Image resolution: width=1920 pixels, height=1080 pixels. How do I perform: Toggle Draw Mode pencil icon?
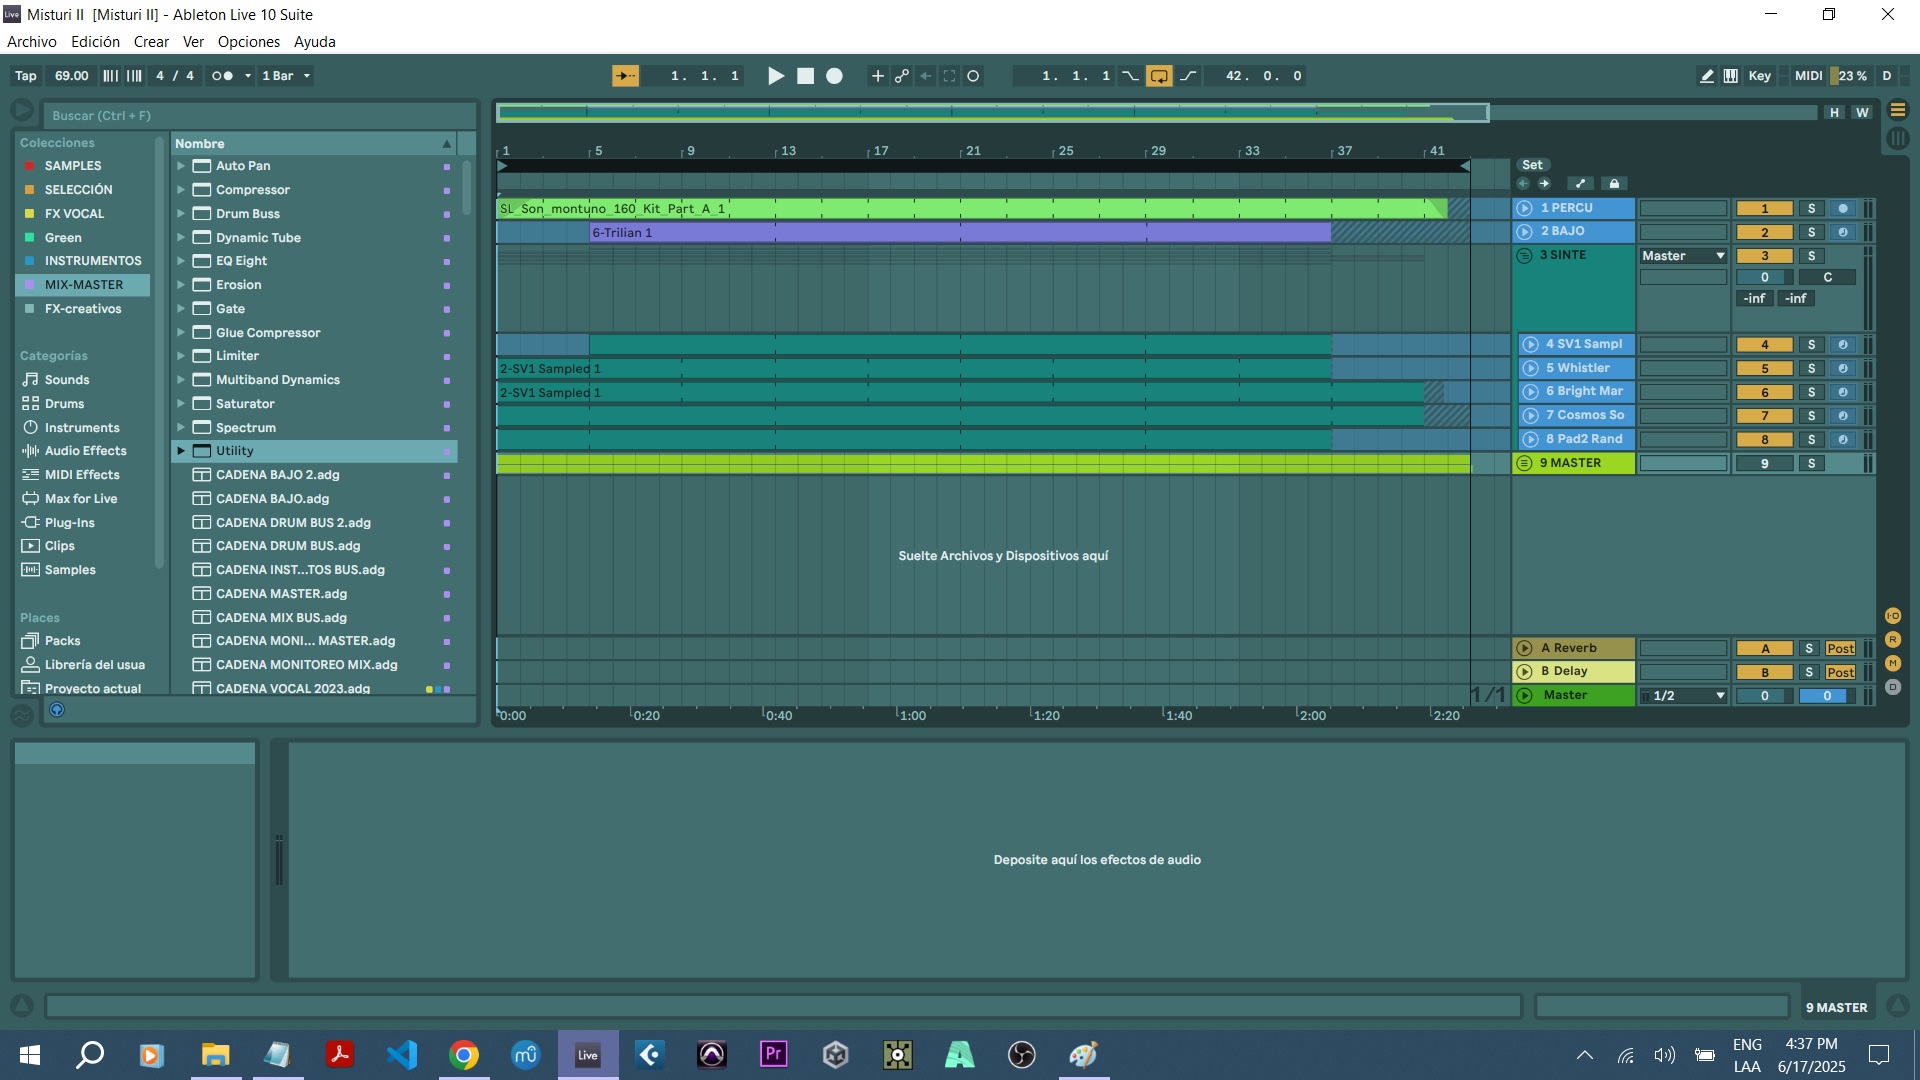tap(1706, 76)
